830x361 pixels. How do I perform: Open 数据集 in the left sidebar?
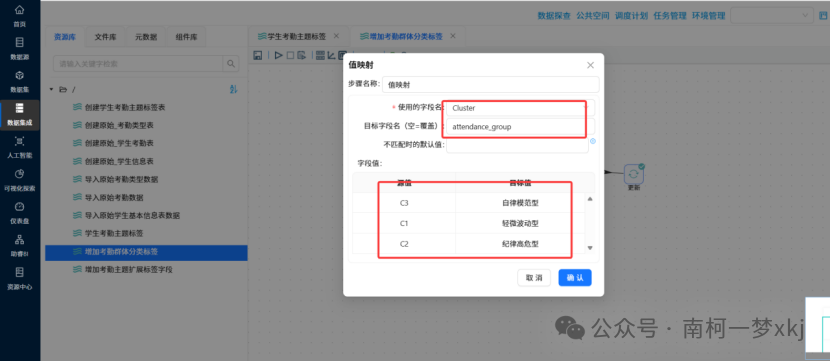20,81
